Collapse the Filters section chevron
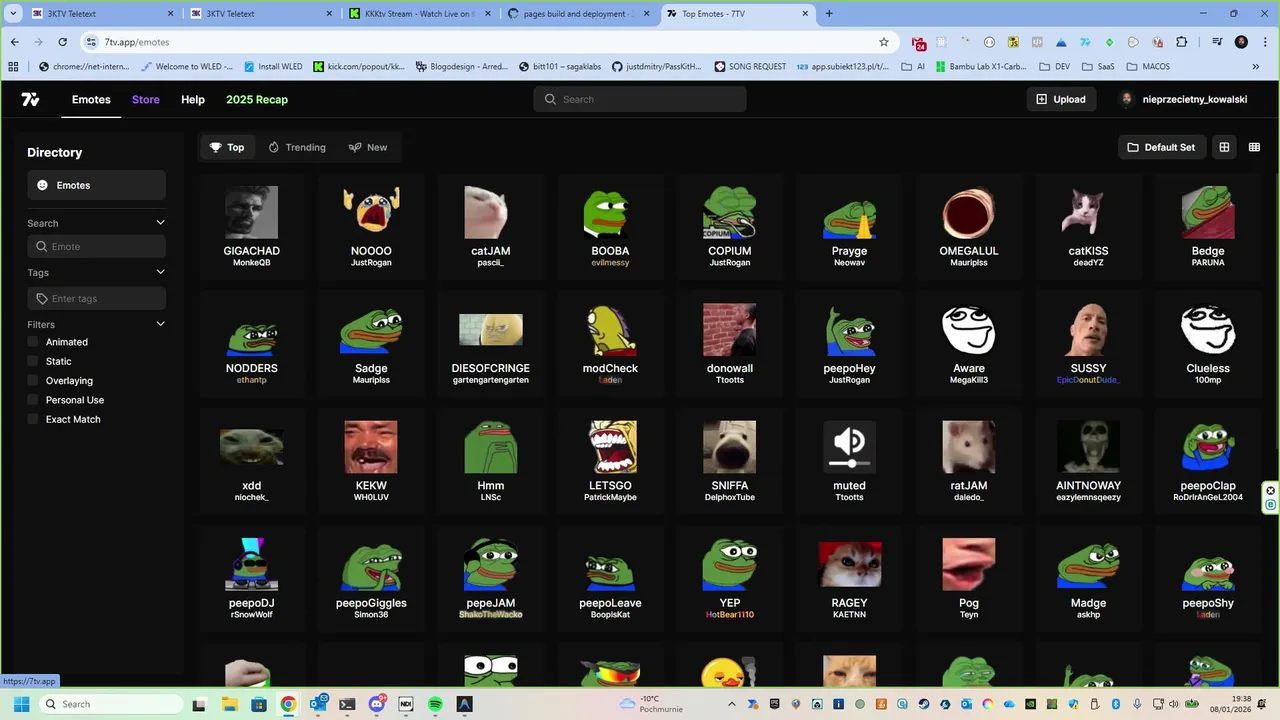Viewport: 1280px width, 720px height. tap(160, 324)
